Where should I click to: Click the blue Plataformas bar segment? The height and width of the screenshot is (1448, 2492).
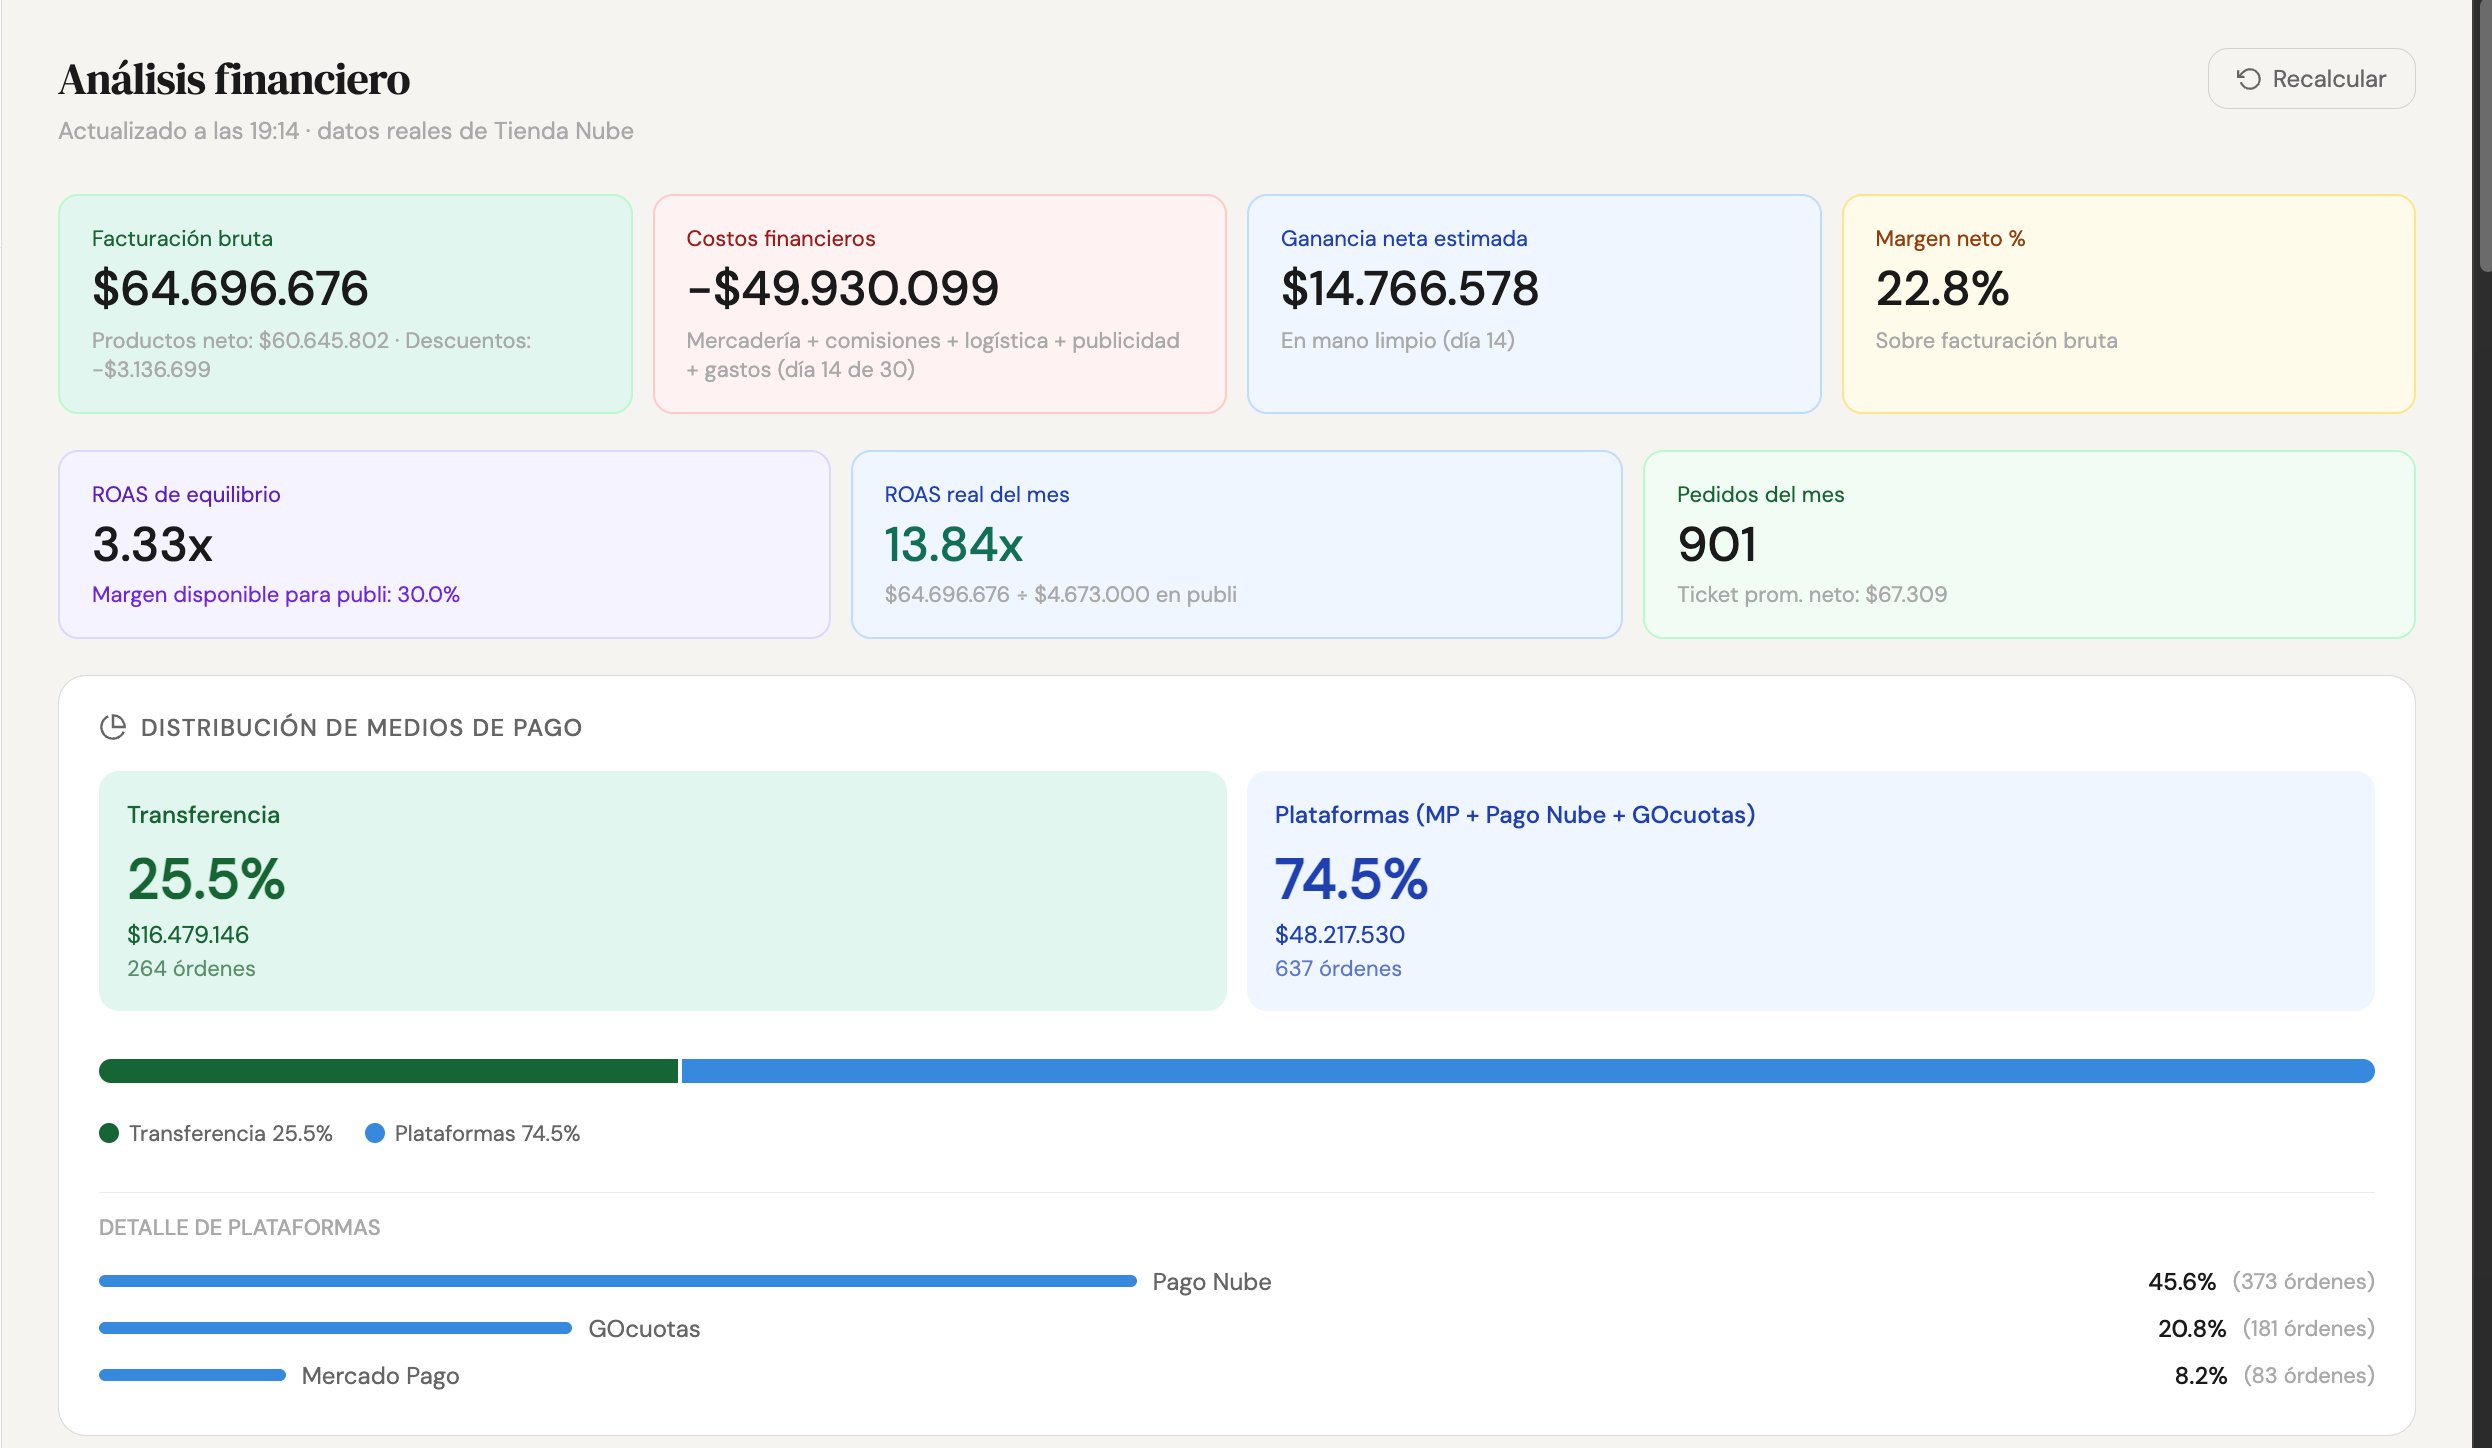[1528, 1071]
